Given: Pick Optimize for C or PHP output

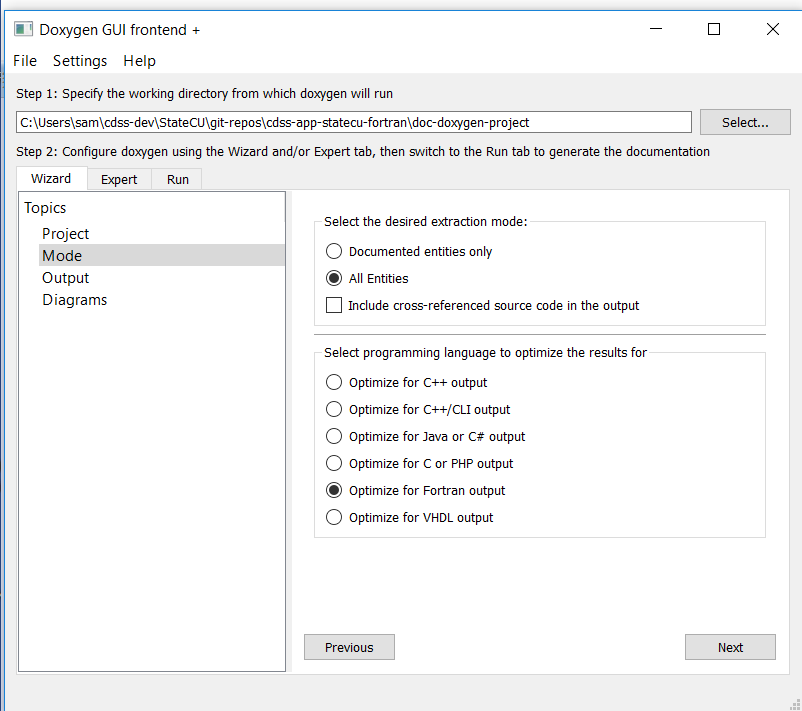Looking at the screenshot, I should pyautogui.click(x=334, y=463).
